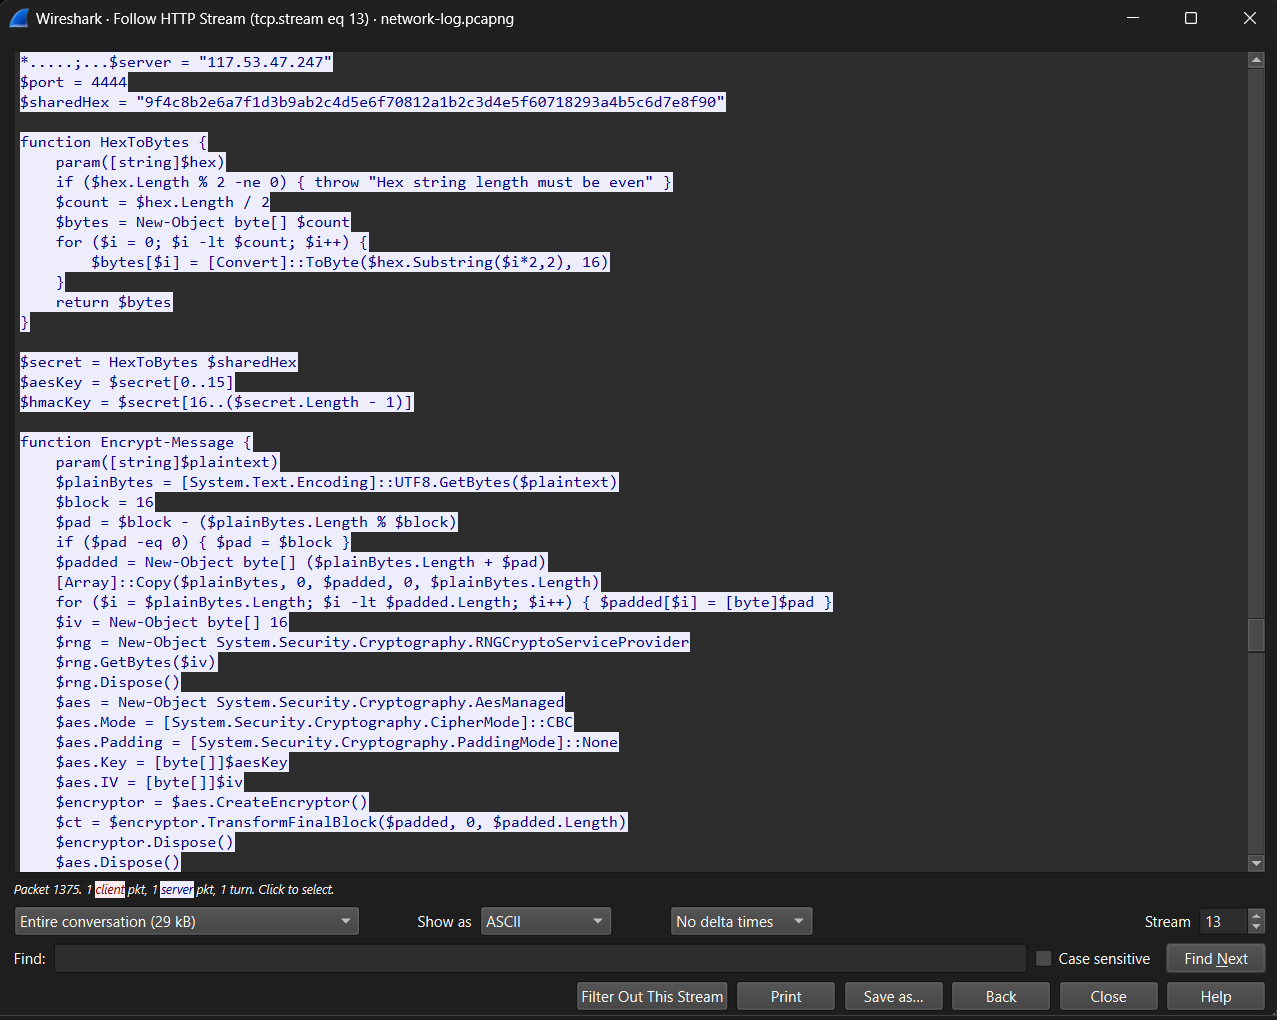The height and width of the screenshot is (1020, 1277).
Task: Click the Wireshark shark fin title icon
Action: pyautogui.click(x=18, y=18)
